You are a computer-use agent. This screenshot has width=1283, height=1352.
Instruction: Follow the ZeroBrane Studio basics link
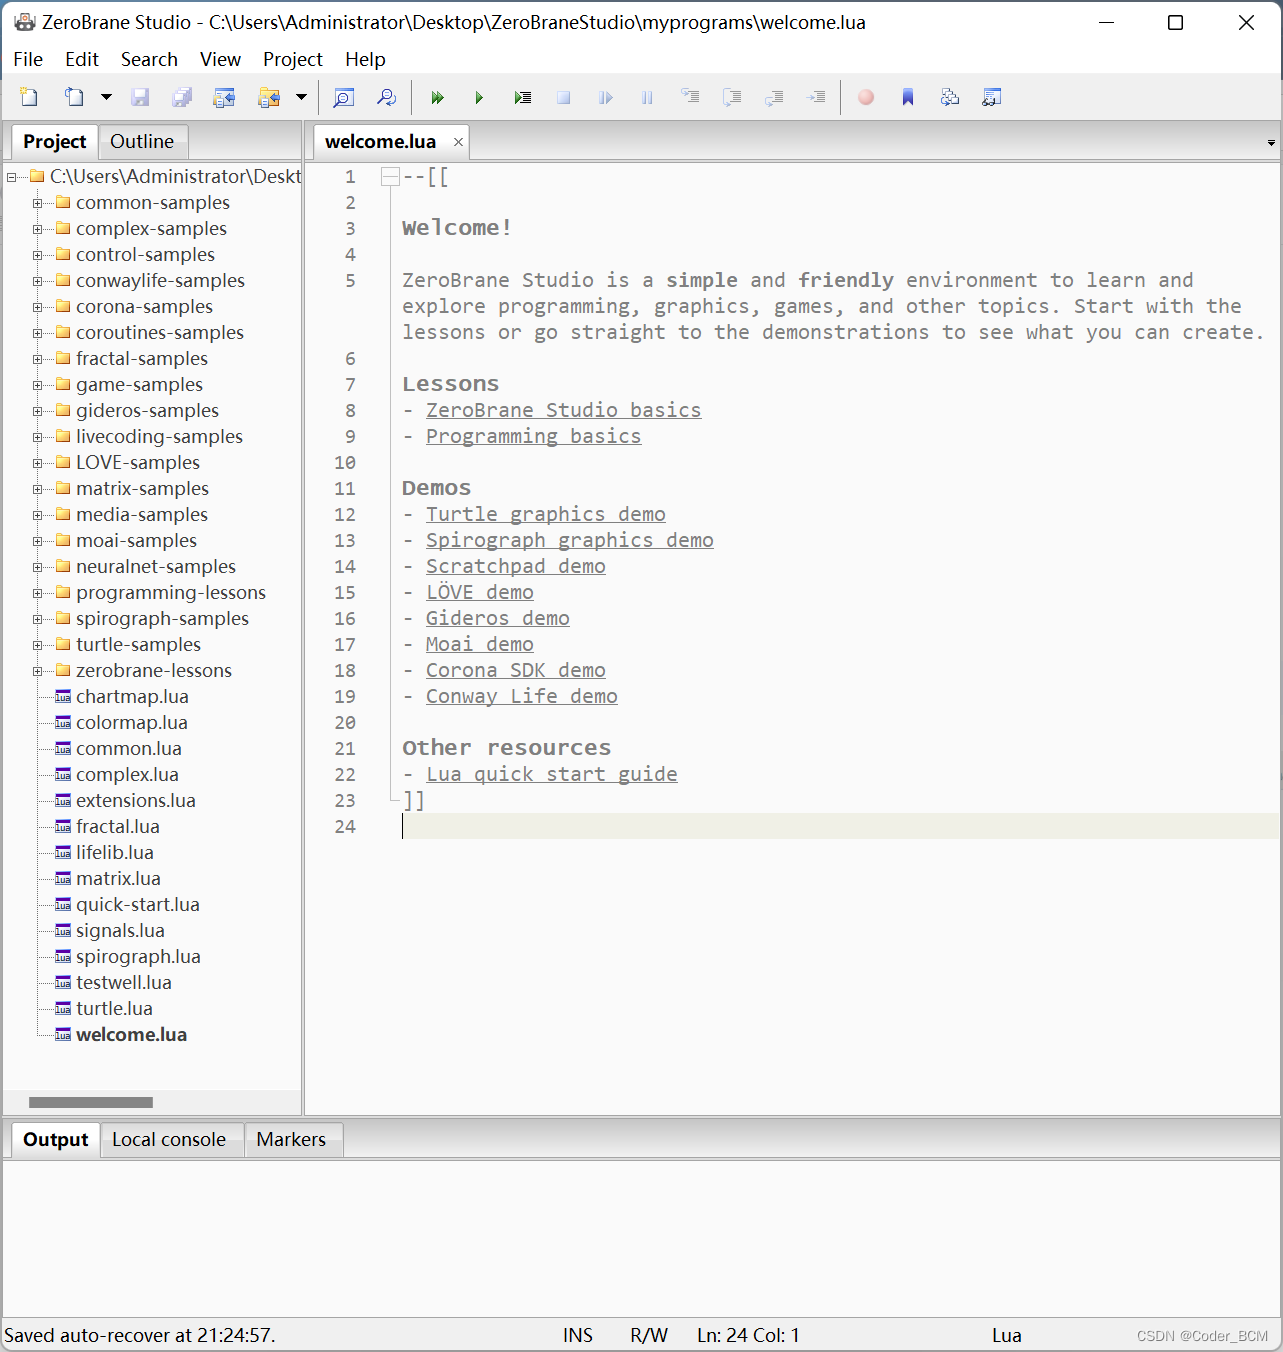(x=563, y=411)
